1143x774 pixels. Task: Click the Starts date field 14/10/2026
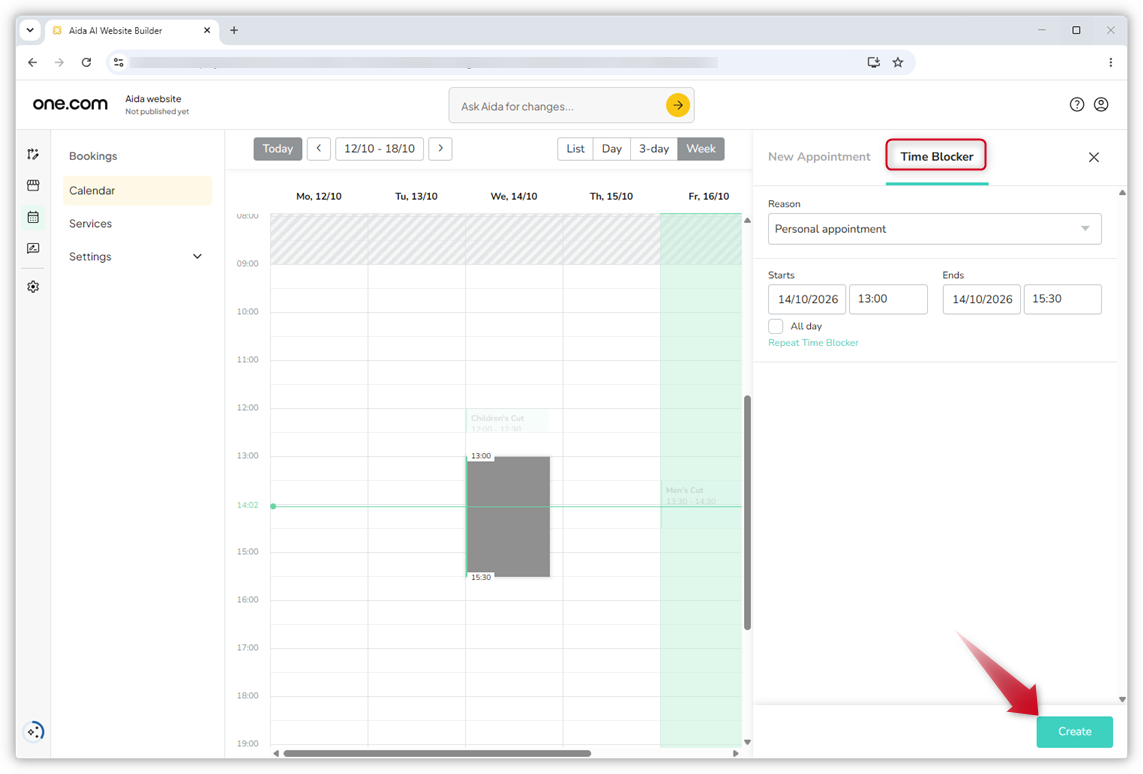point(807,299)
